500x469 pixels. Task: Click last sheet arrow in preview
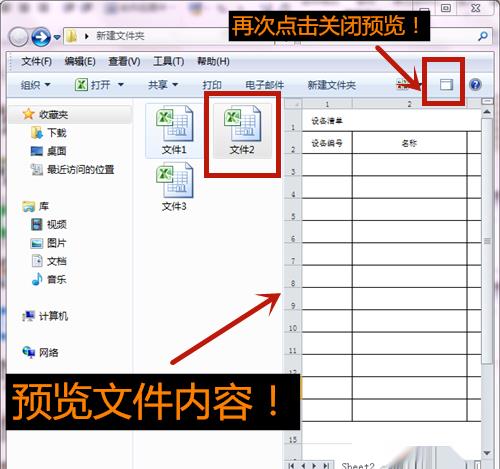pyautogui.click(x=326, y=465)
